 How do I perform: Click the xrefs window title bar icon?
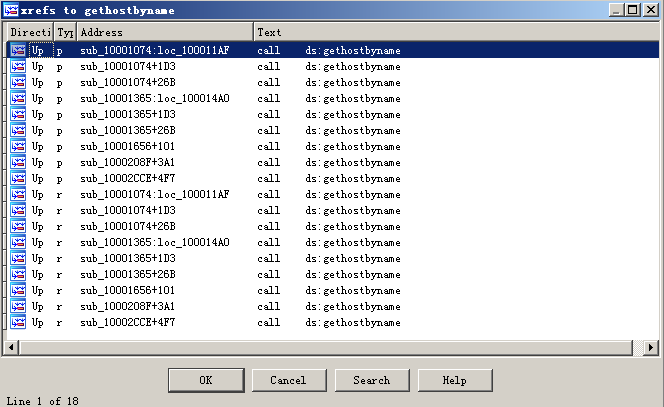click(x=11, y=10)
